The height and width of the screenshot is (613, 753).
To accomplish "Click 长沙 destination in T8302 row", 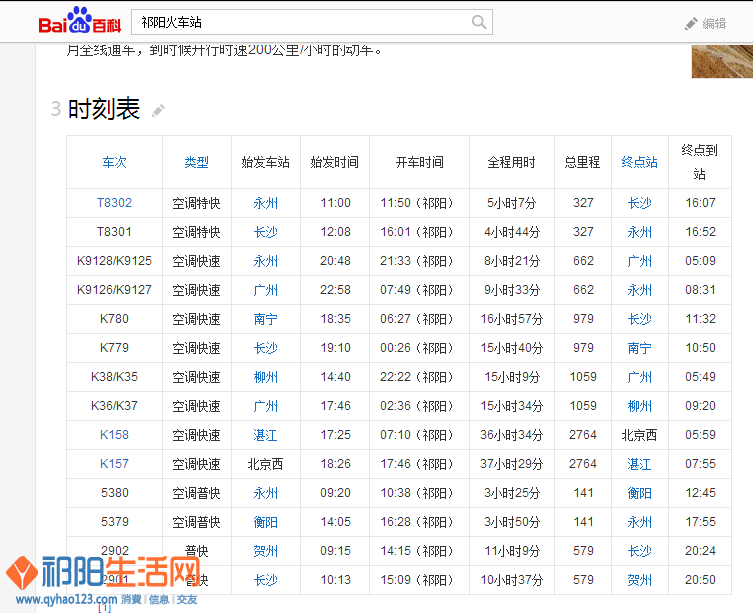I will coord(640,203).
